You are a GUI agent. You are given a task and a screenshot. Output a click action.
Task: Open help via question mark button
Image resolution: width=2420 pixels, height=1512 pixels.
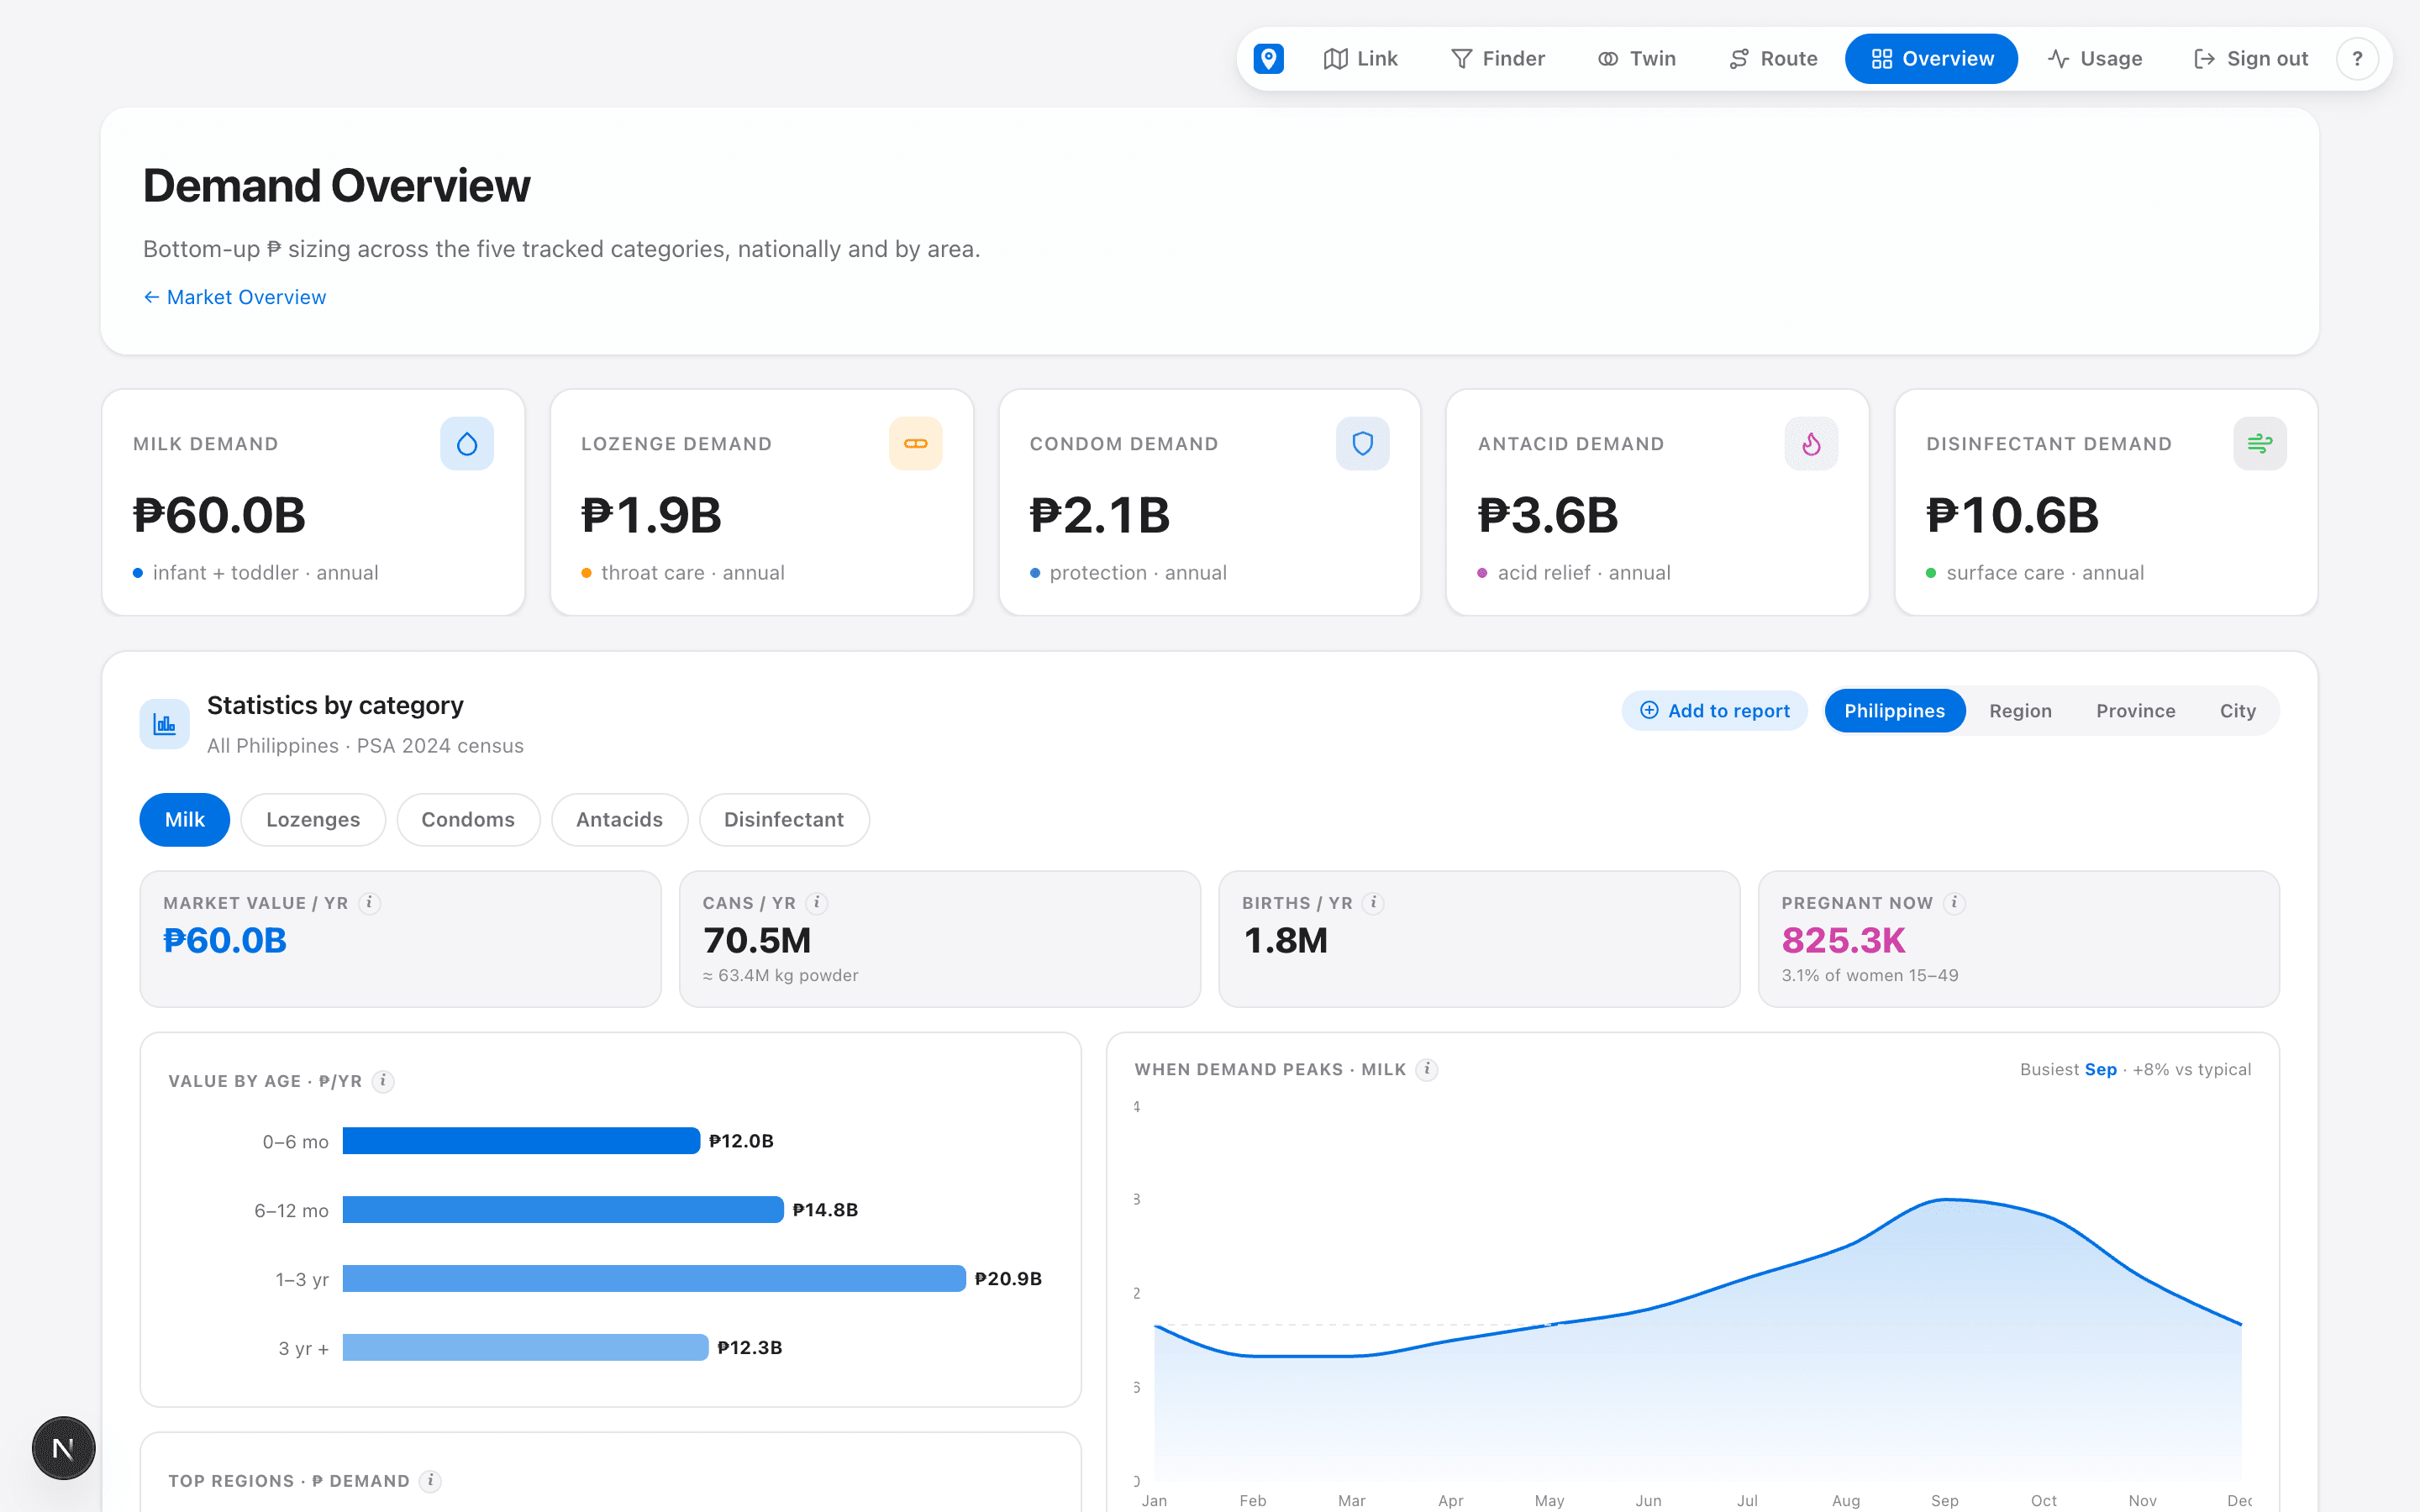pos(2357,59)
